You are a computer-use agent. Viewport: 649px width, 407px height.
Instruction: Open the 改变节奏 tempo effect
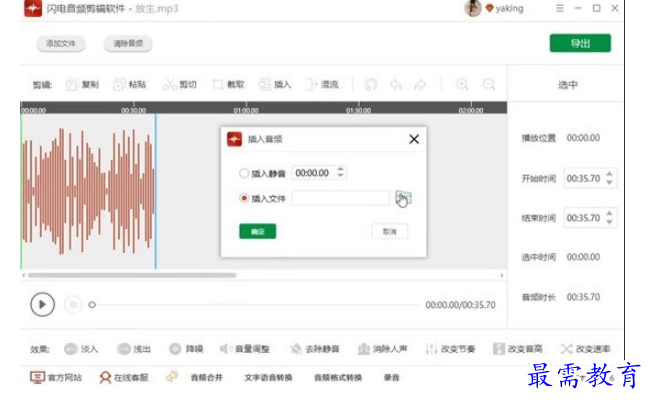click(x=450, y=349)
